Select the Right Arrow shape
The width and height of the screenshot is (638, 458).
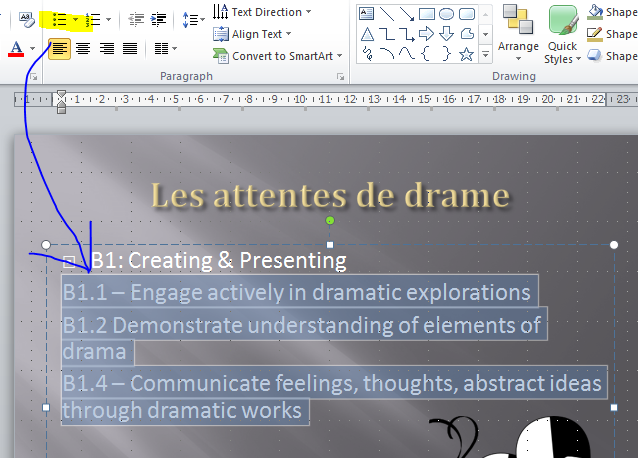click(x=426, y=34)
